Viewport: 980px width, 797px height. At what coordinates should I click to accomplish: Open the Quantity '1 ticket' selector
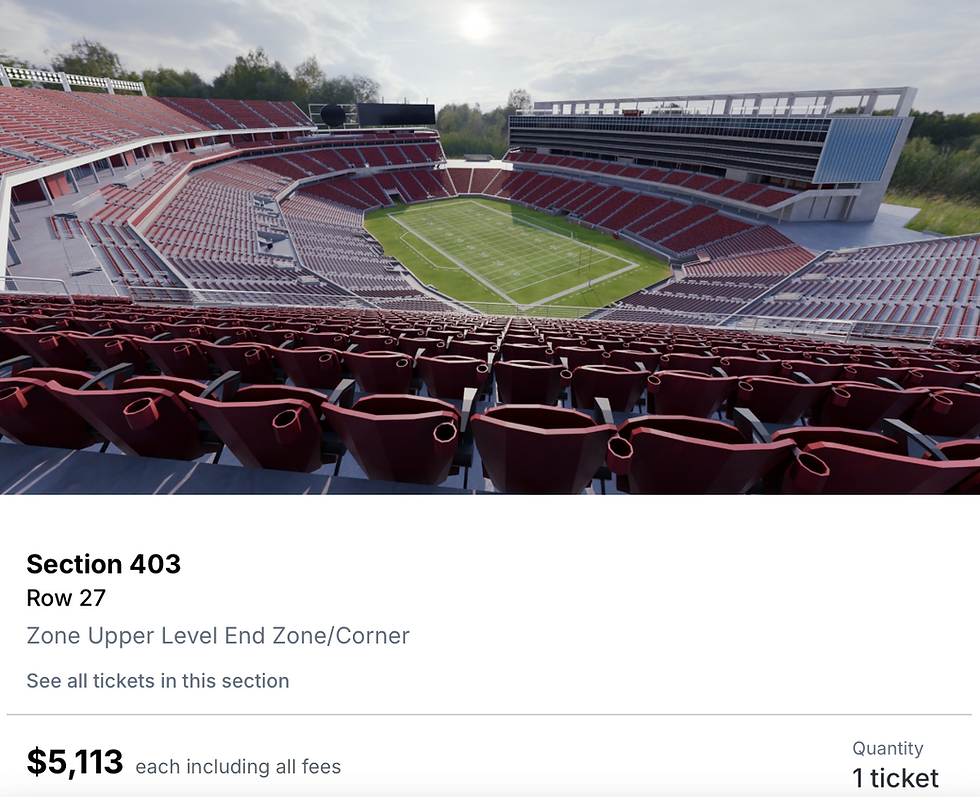(895, 778)
